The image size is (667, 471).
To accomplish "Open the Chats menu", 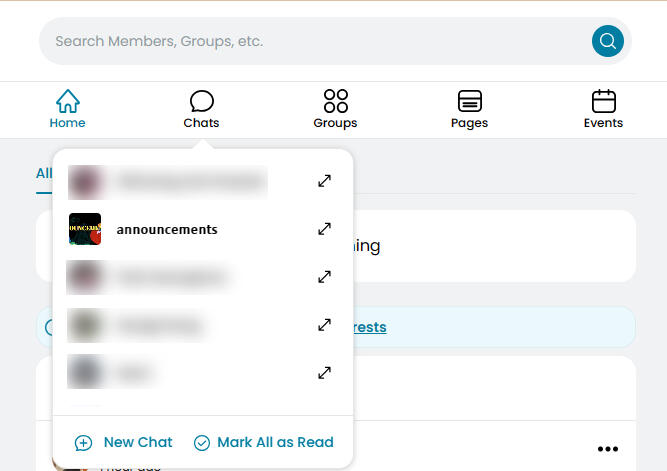I will pos(201,109).
